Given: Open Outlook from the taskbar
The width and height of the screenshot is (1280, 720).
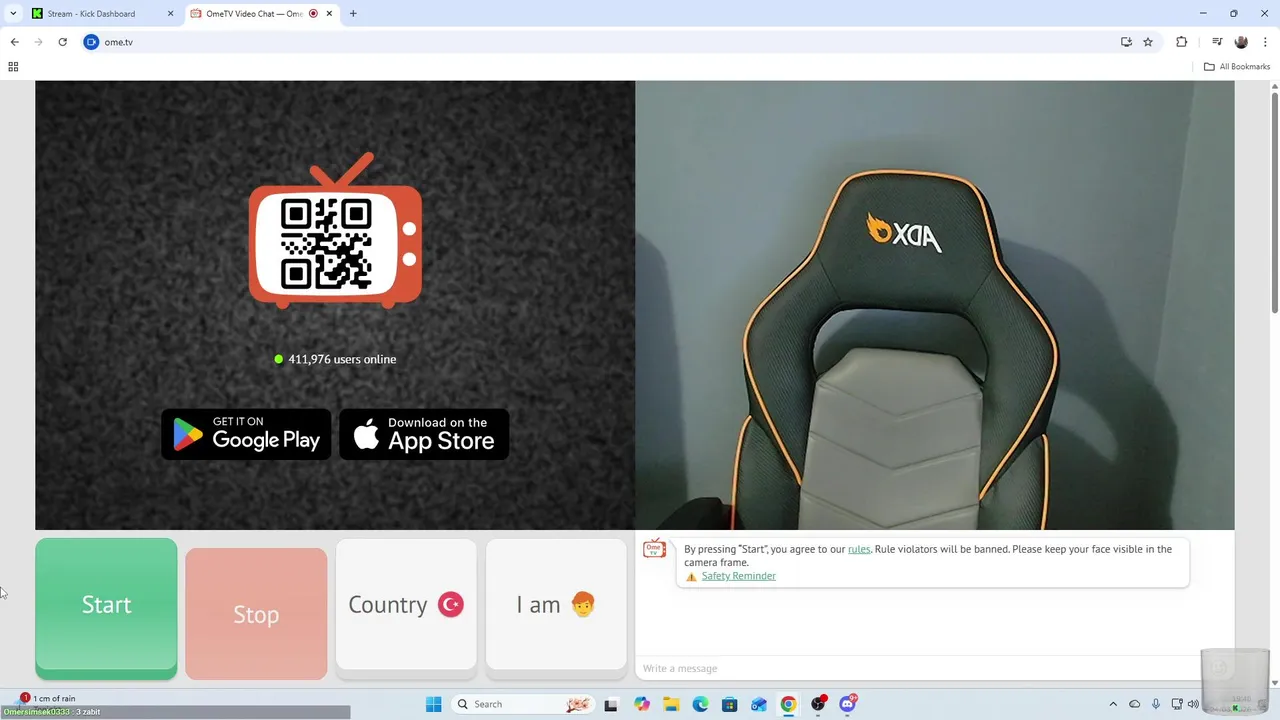Looking at the screenshot, I should (x=759, y=704).
